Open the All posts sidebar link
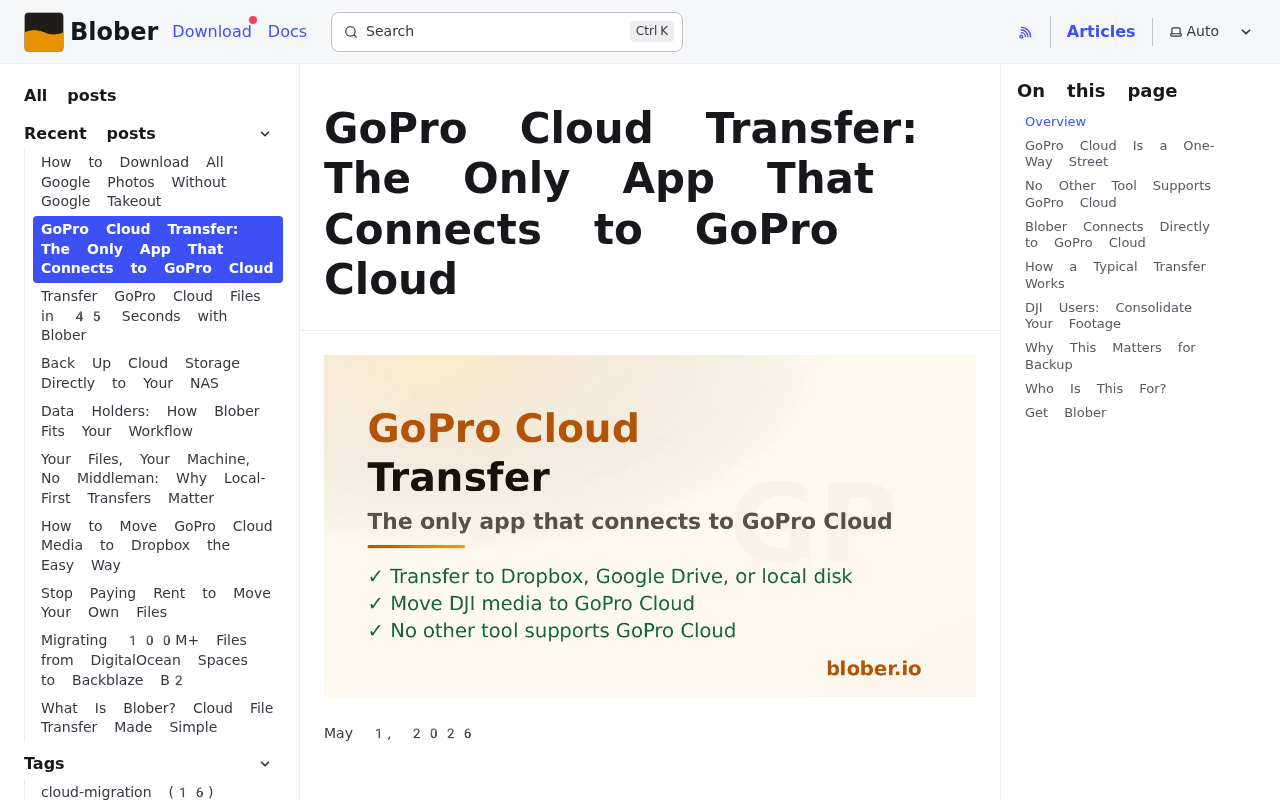The height and width of the screenshot is (800, 1280). coord(70,96)
